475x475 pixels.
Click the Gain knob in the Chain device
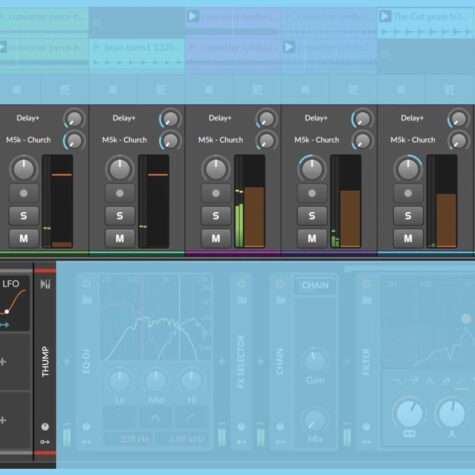pos(314,361)
